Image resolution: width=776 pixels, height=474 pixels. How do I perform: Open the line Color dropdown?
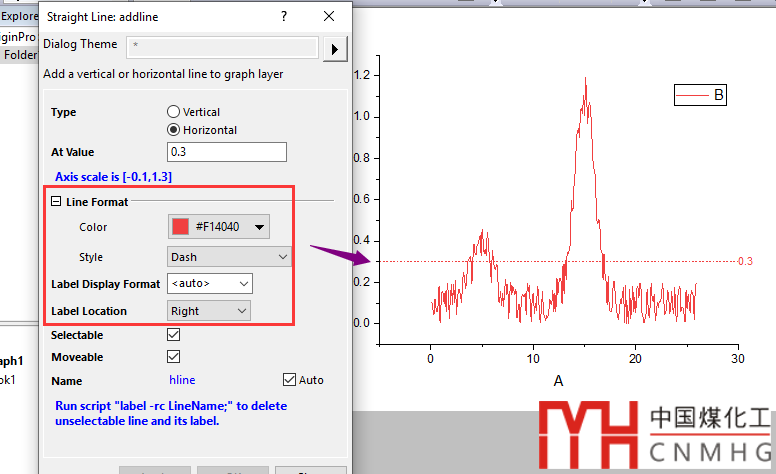[x=218, y=227]
